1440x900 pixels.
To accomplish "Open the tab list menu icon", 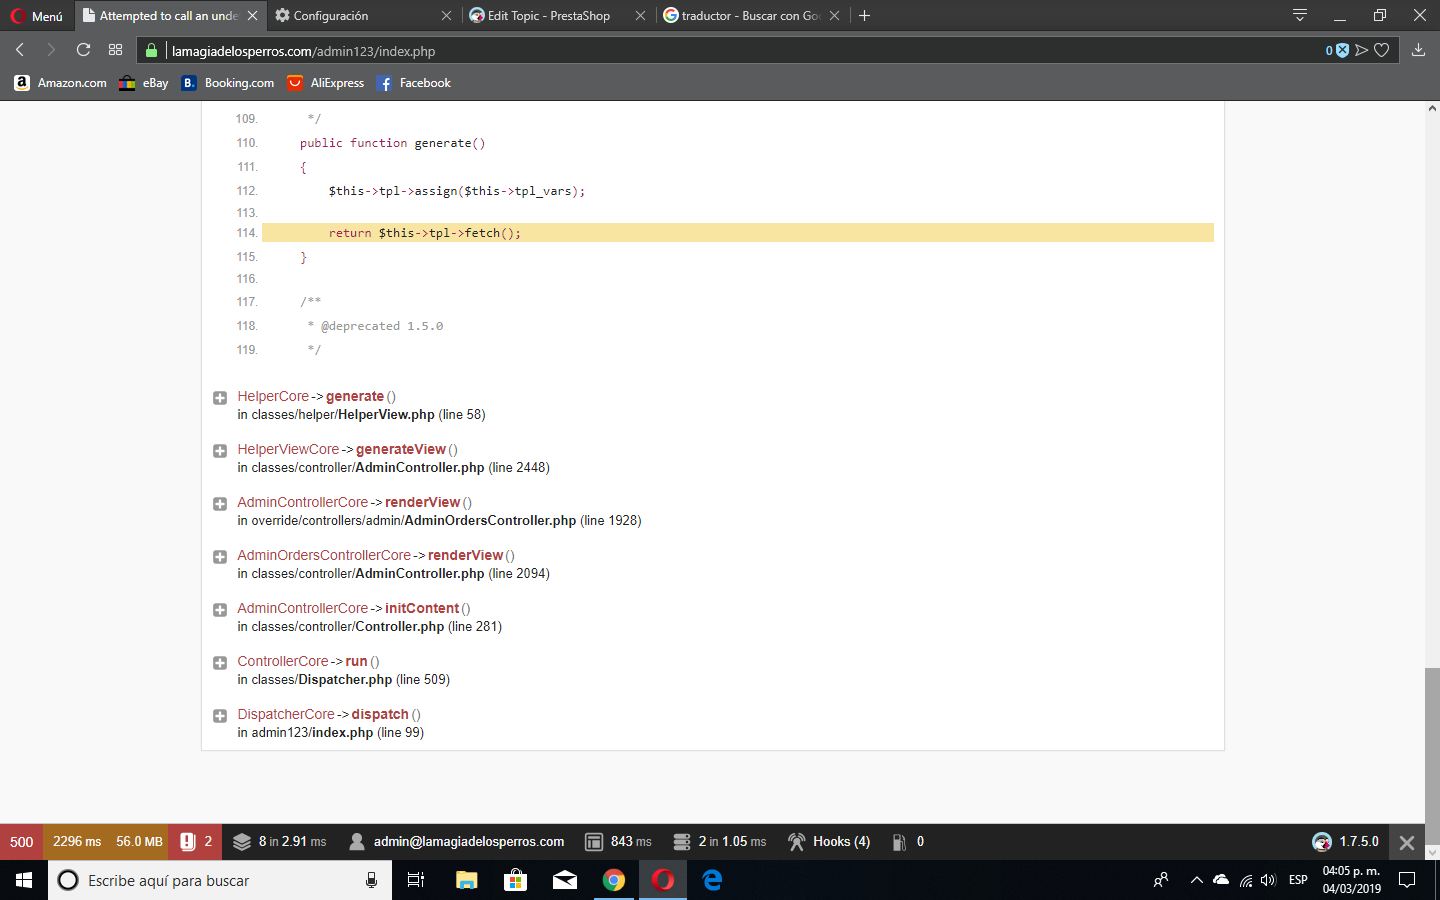I will [1300, 15].
